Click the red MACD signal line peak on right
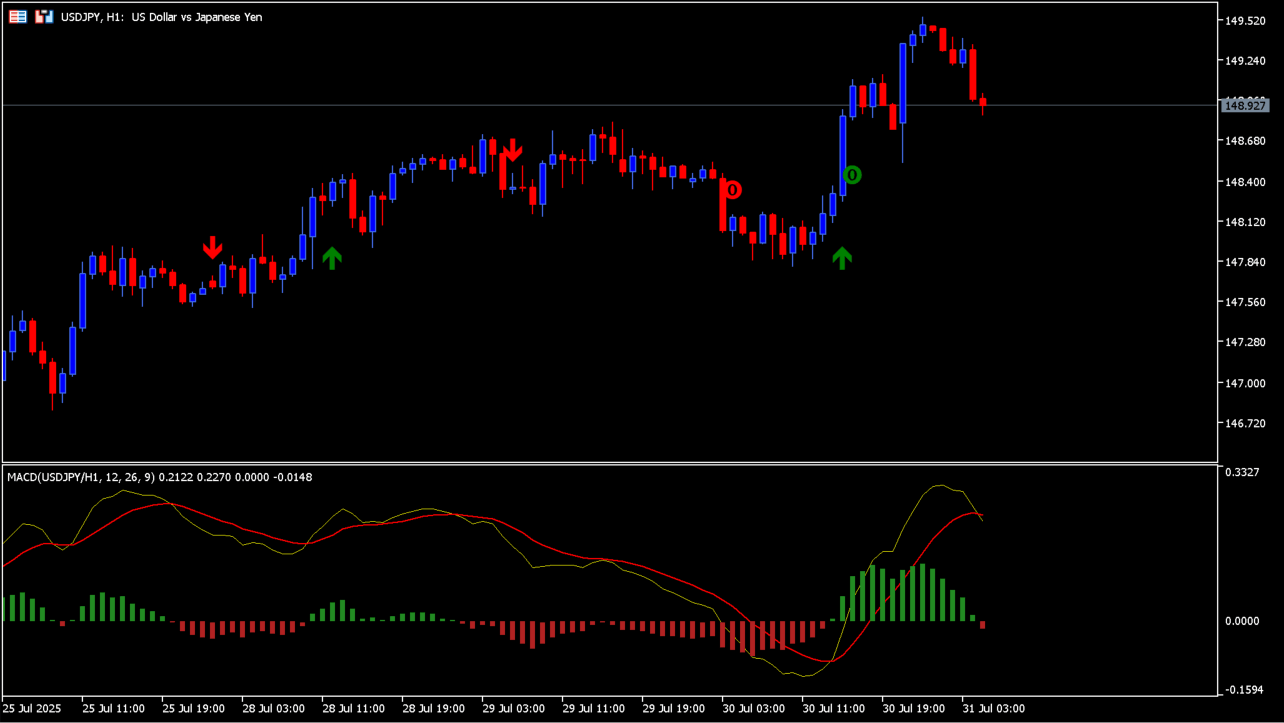This screenshot has height=723, width=1284. [x=972, y=513]
